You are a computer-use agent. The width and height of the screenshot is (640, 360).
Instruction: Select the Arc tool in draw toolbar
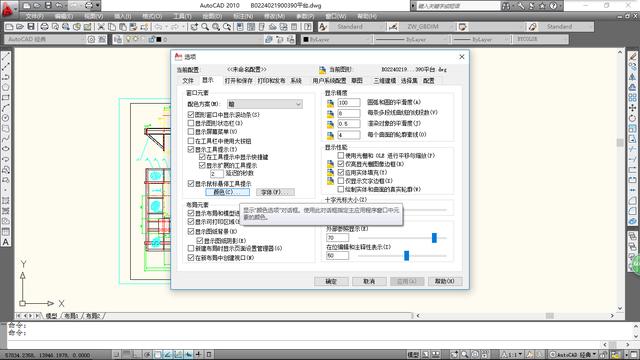click(x=6, y=108)
